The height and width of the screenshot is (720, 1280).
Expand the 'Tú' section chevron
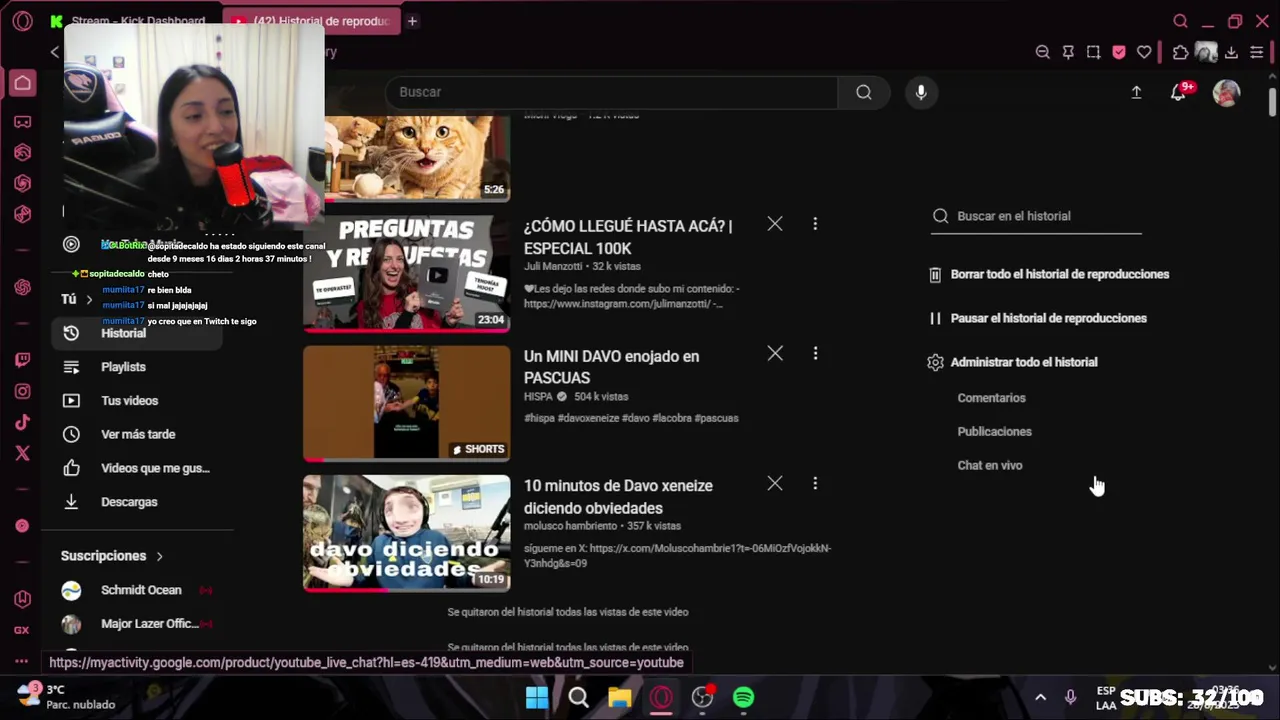pyautogui.click(x=89, y=299)
